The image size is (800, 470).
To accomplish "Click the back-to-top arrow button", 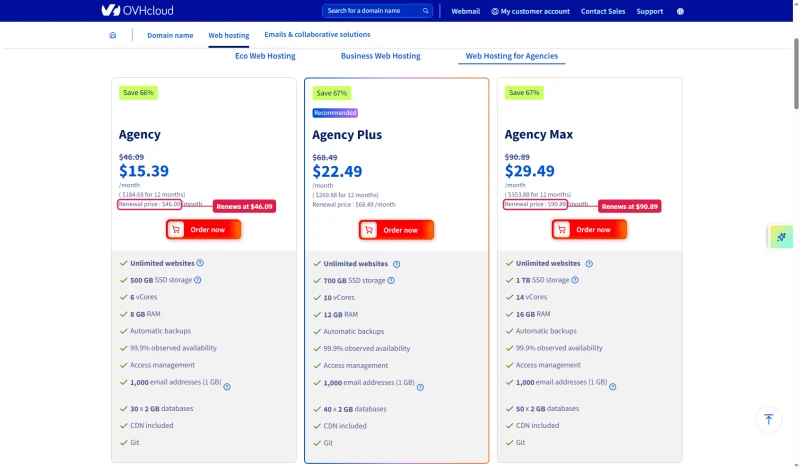I will pos(768,419).
